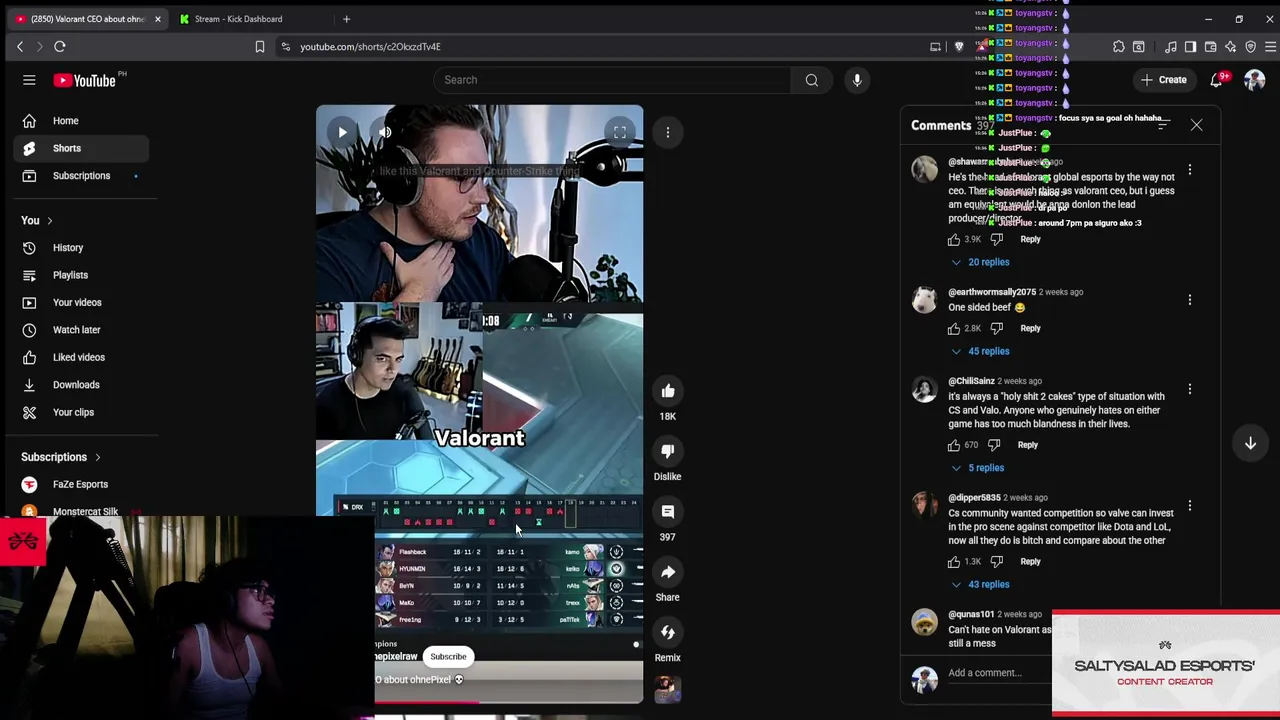The image size is (1280, 720).
Task: Open the account avatar menu
Action: (1254, 80)
